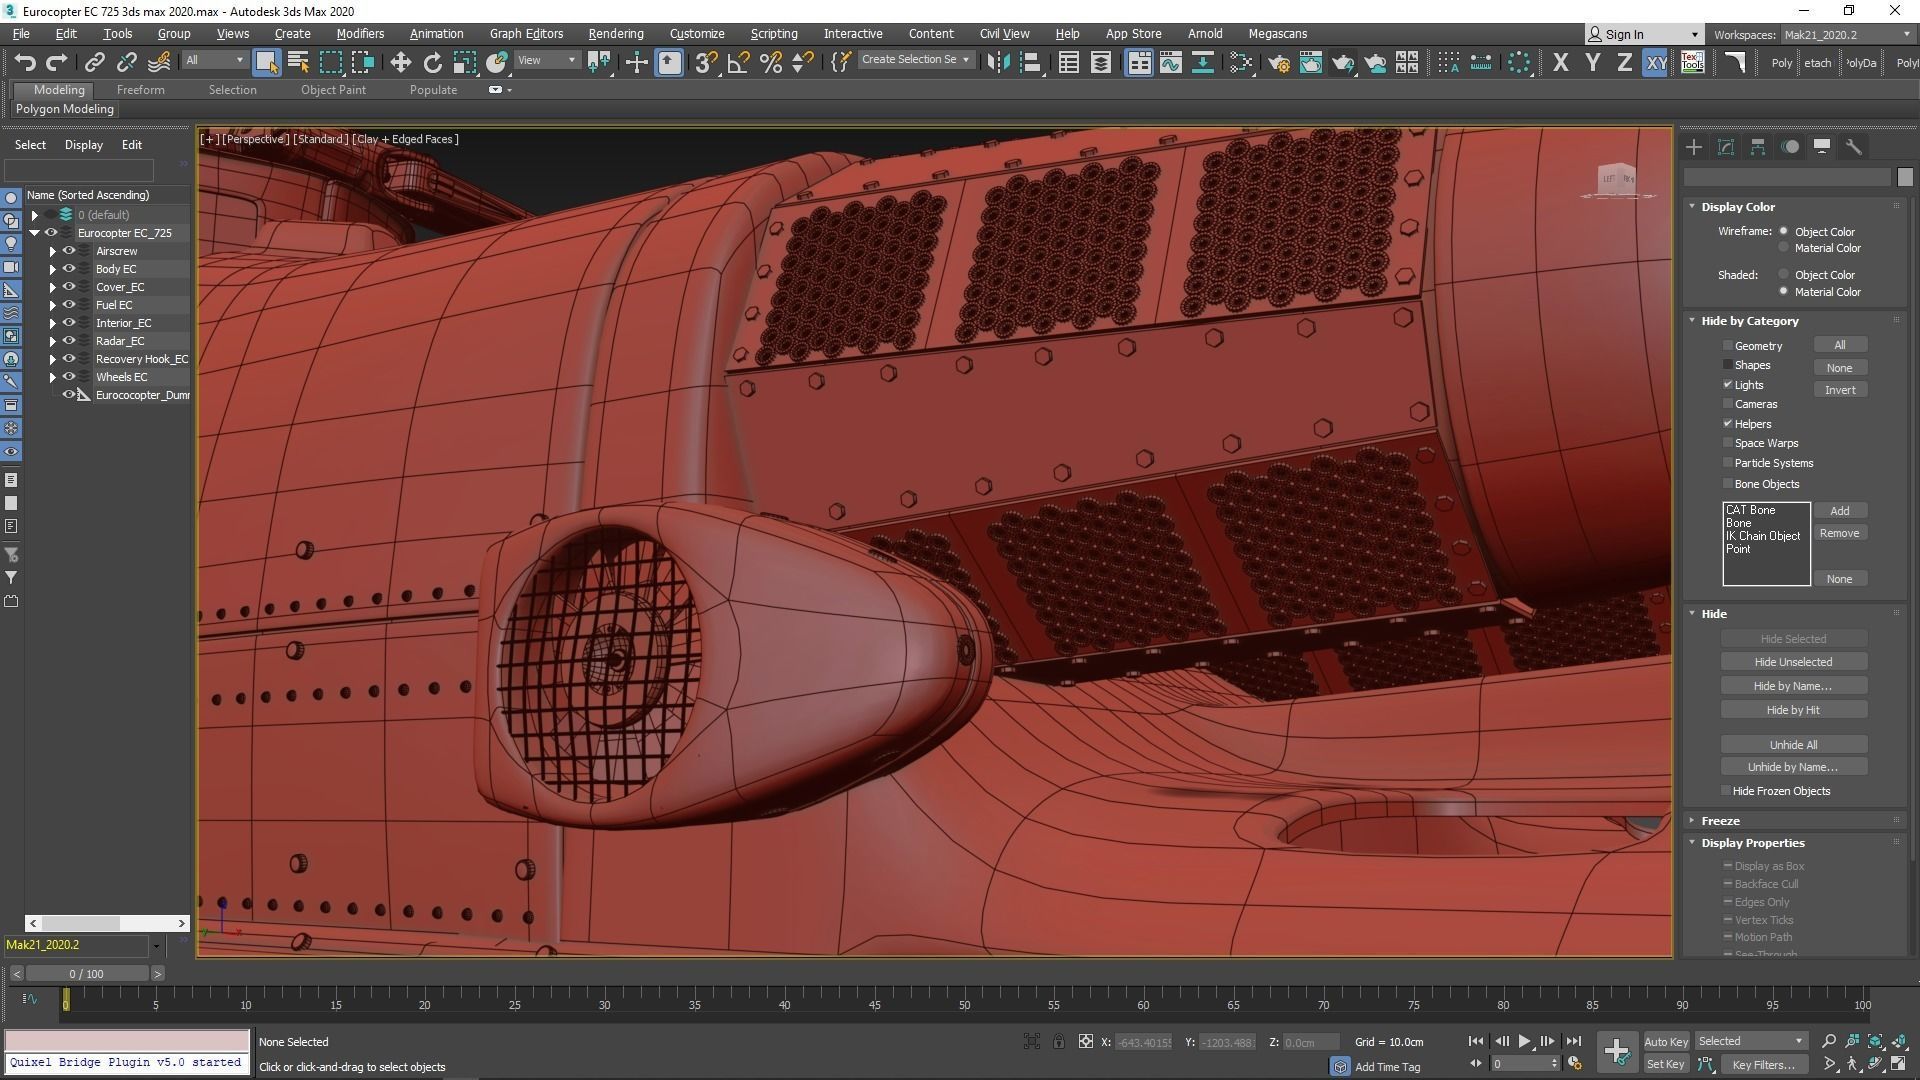Viewport: 1920px width, 1080px height.
Task: Select the Move tool in toolbar
Action: pos(400,63)
